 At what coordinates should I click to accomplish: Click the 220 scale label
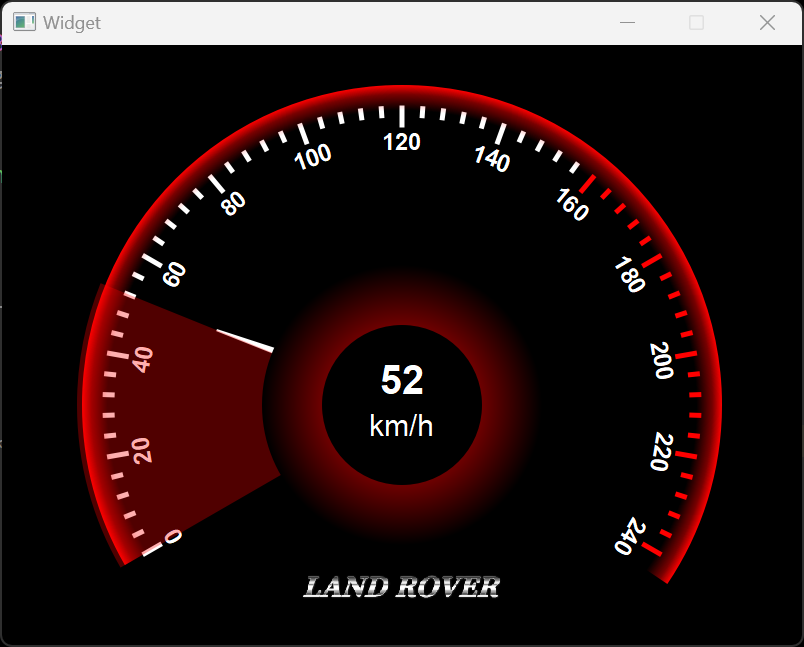click(x=661, y=452)
